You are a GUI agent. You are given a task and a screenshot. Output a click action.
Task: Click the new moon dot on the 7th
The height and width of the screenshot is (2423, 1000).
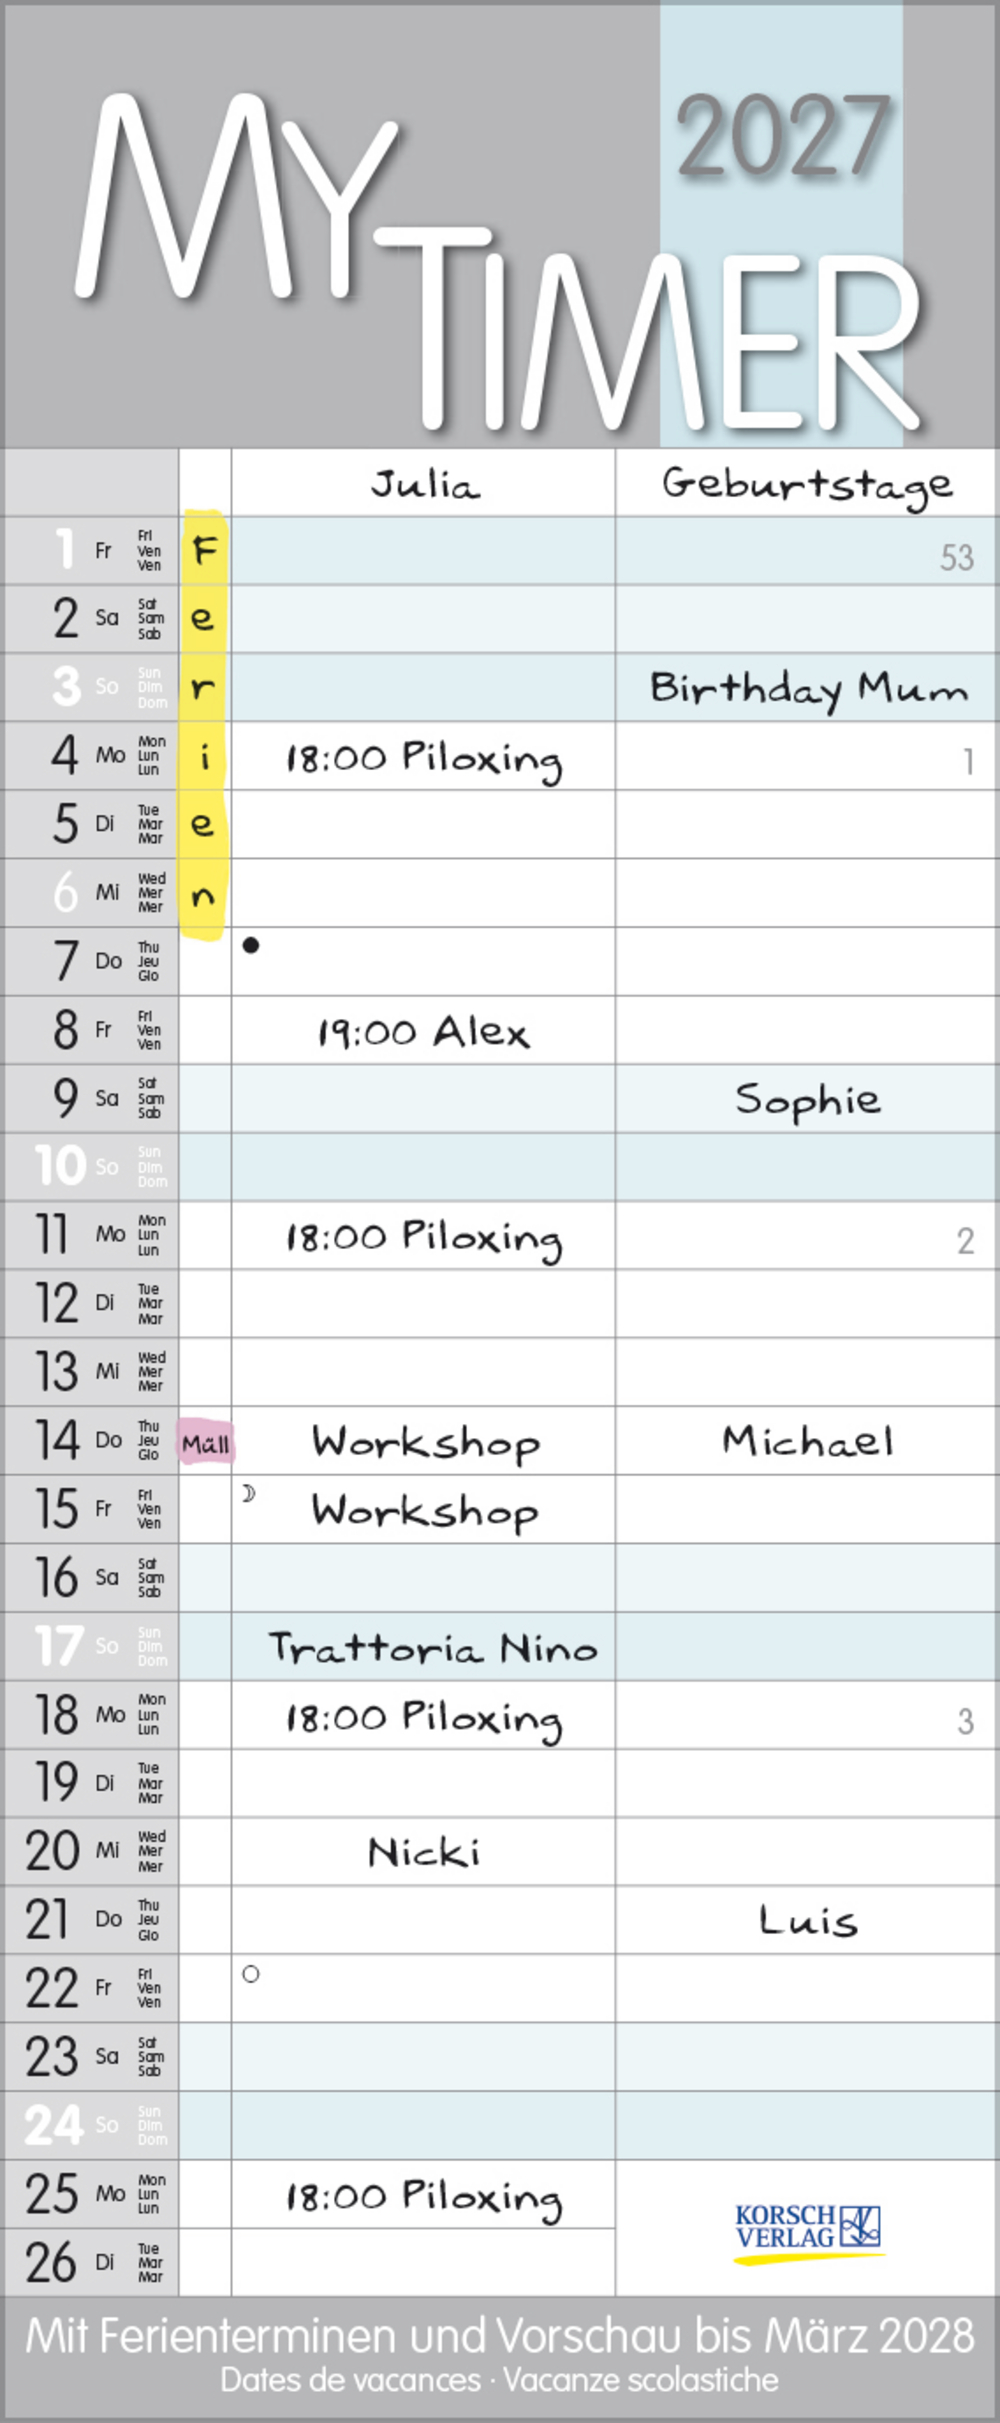point(251,945)
